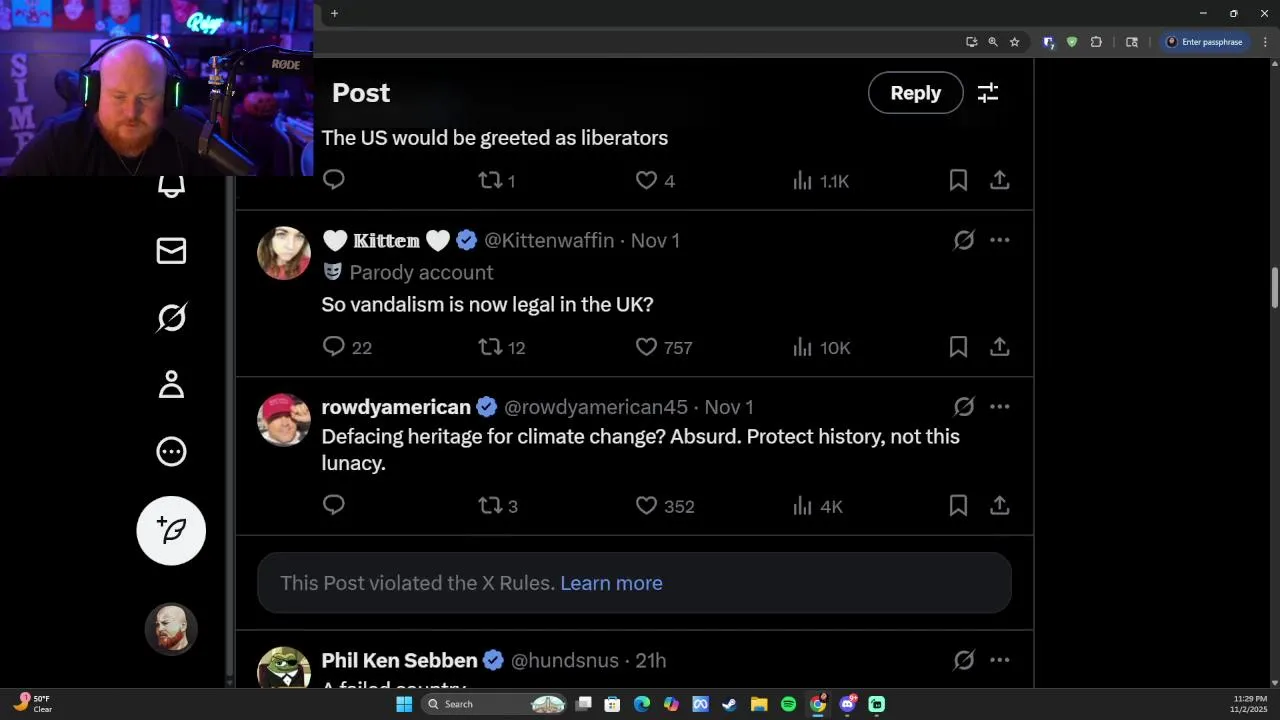This screenshot has width=1280, height=720.
Task: Share rowdyamerican's post via share icon
Action: 999,506
